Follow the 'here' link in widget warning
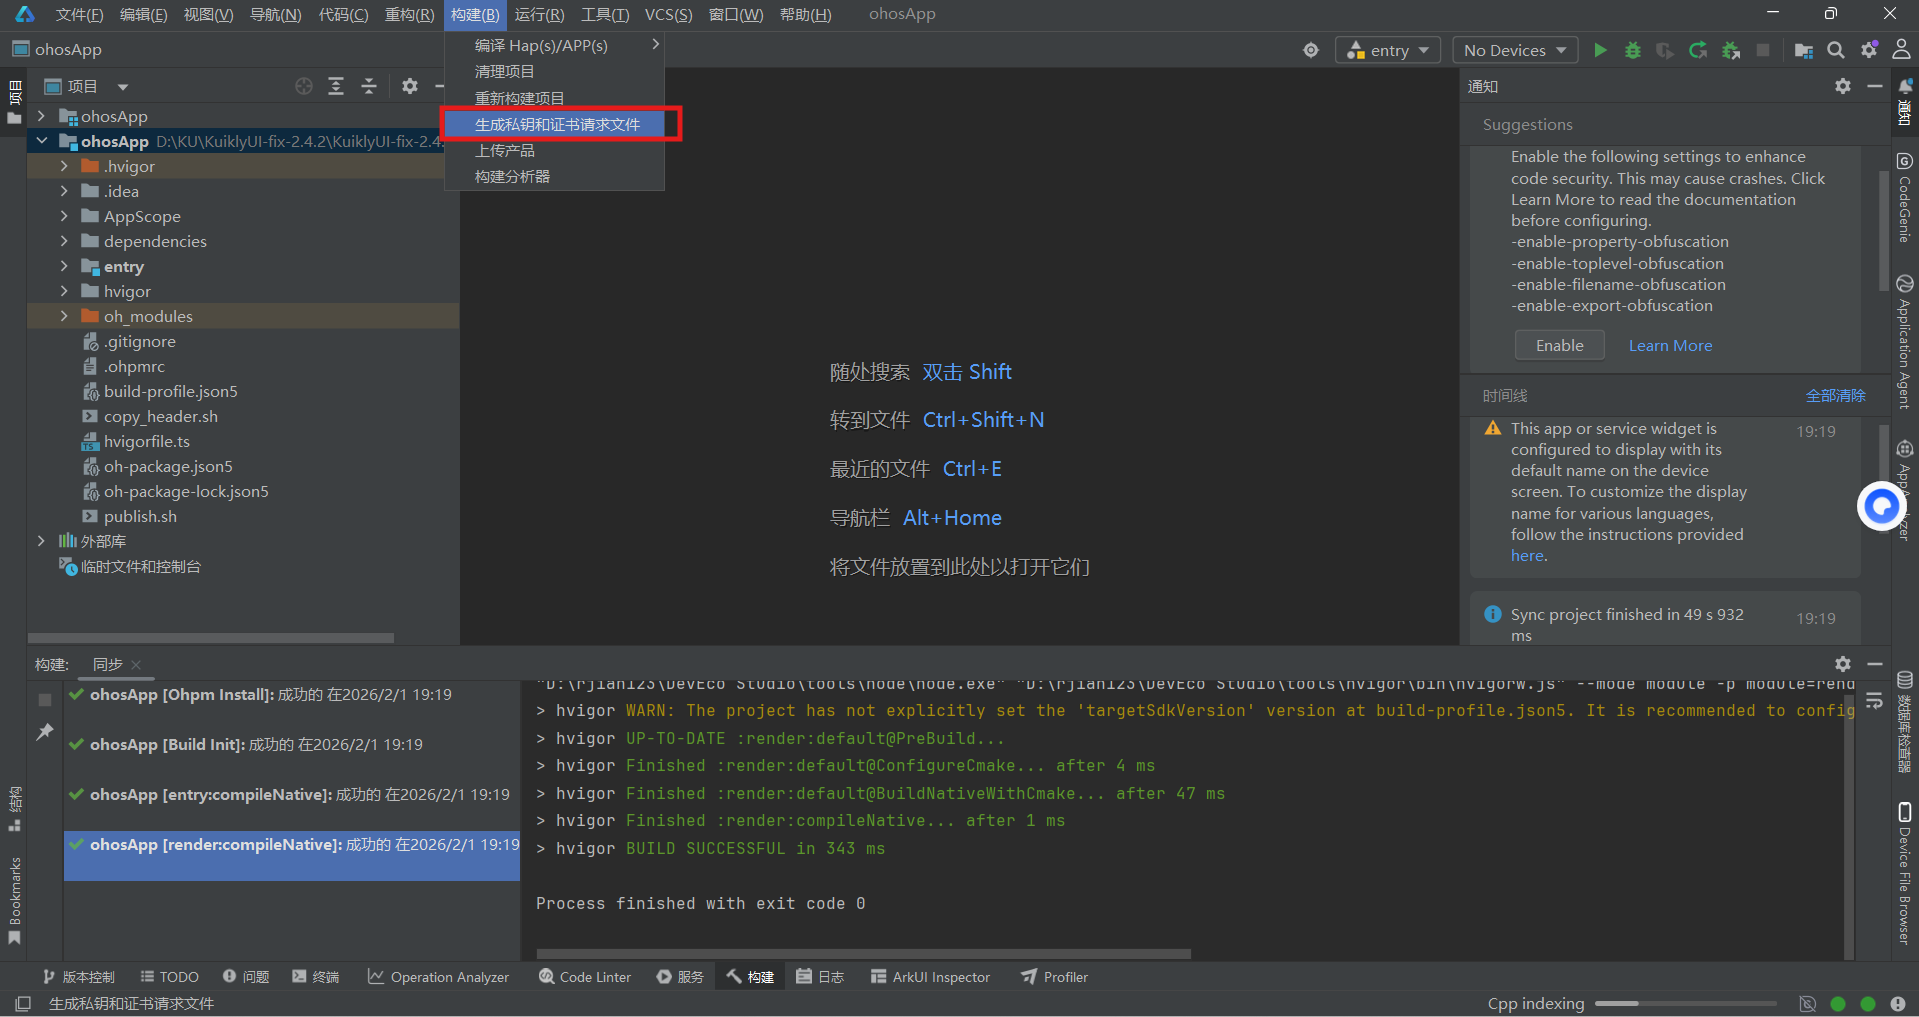This screenshot has width=1919, height=1017. coord(1527,556)
